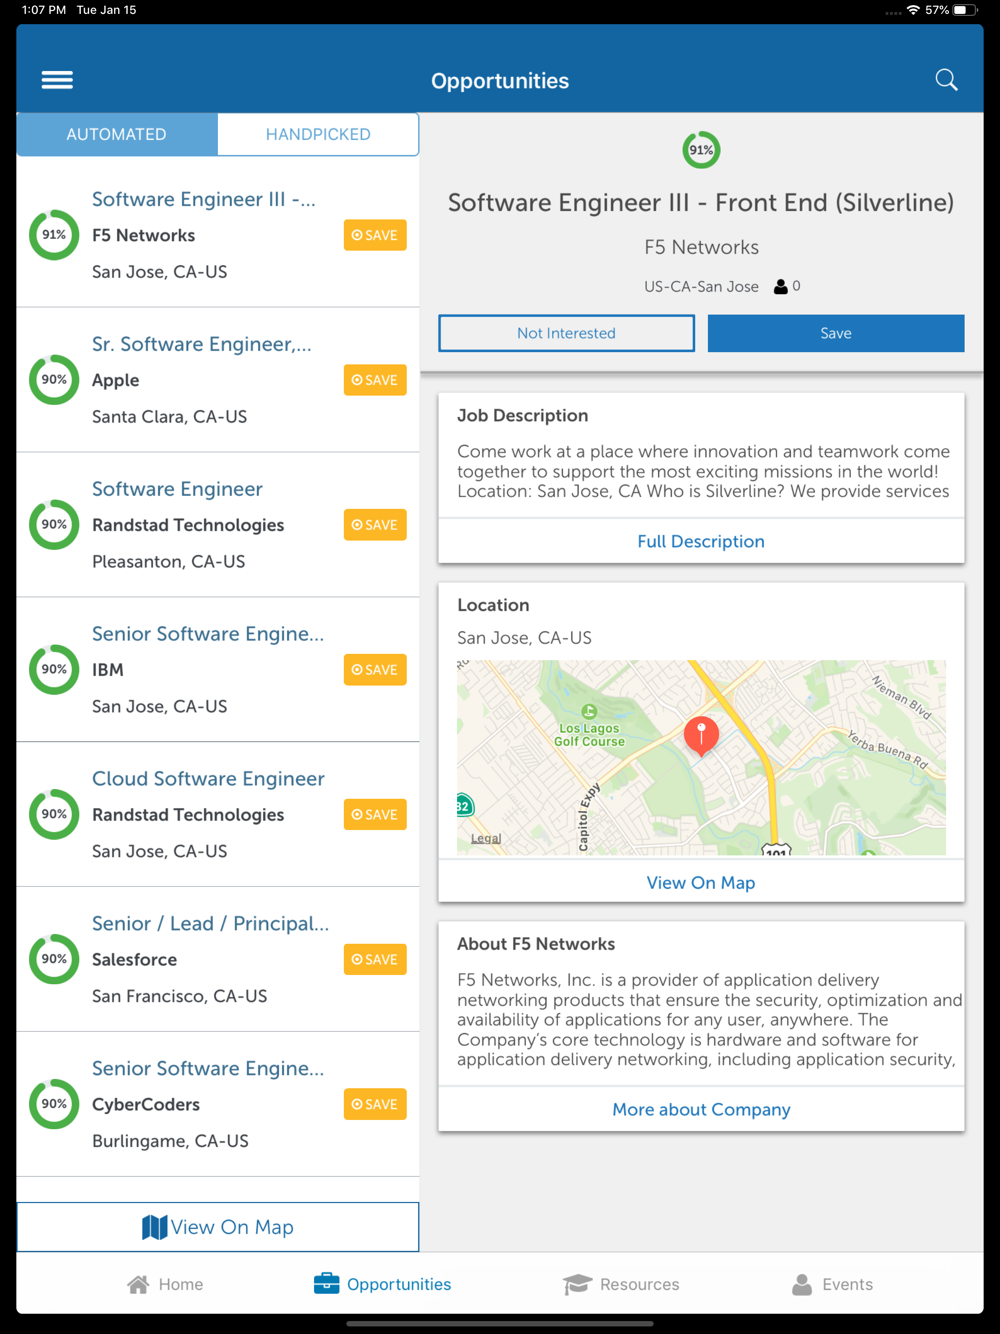Save the Randstad Pleasanton Software Engineer job
Screen dimensions: 1000x1334
(x=375, y=525)
